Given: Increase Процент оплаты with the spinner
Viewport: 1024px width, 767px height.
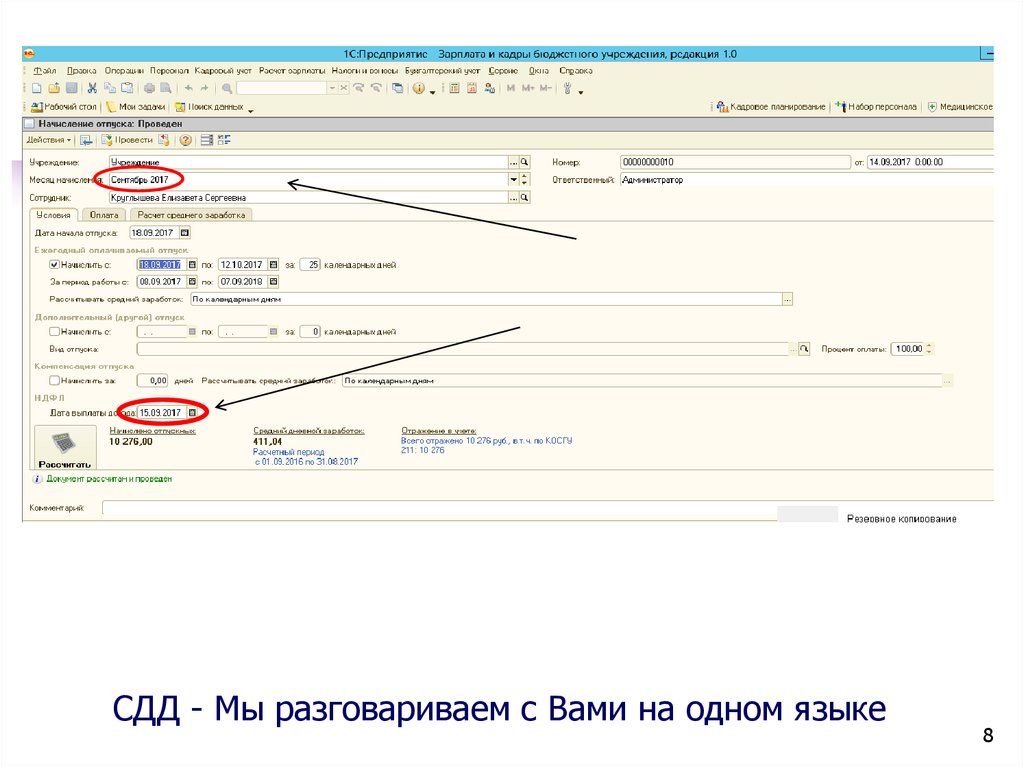Looking at the screenshot, I should tap(929, 345).
